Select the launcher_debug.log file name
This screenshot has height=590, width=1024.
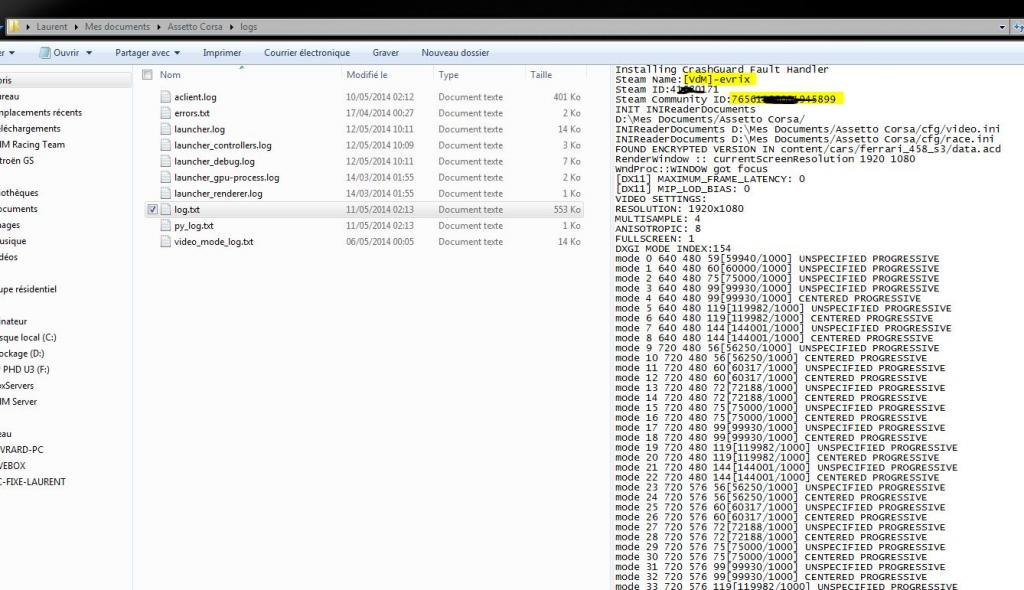pyautogui.click(x=214, y=161)
